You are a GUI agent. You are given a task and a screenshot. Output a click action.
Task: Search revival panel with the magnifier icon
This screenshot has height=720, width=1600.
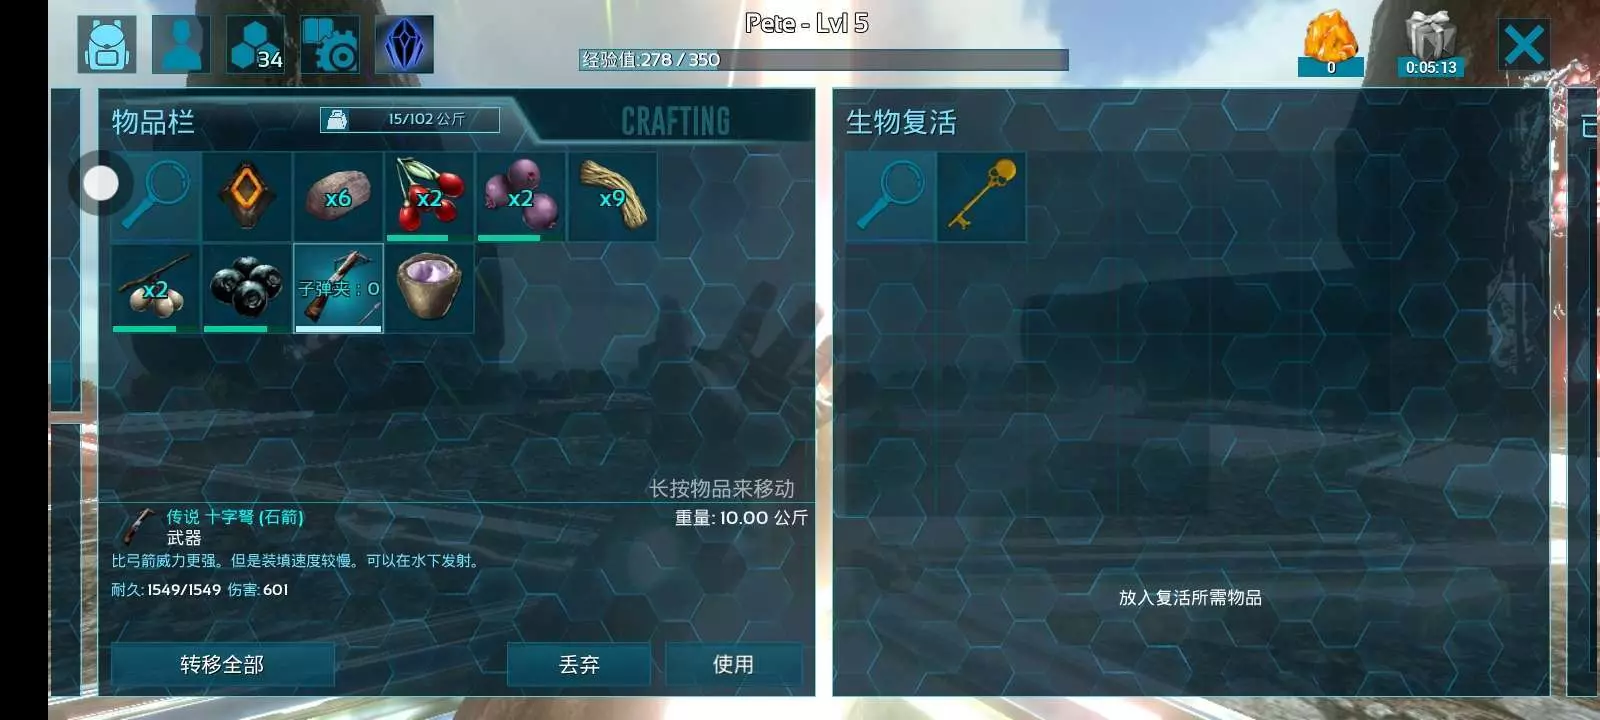tap(890, 196)
